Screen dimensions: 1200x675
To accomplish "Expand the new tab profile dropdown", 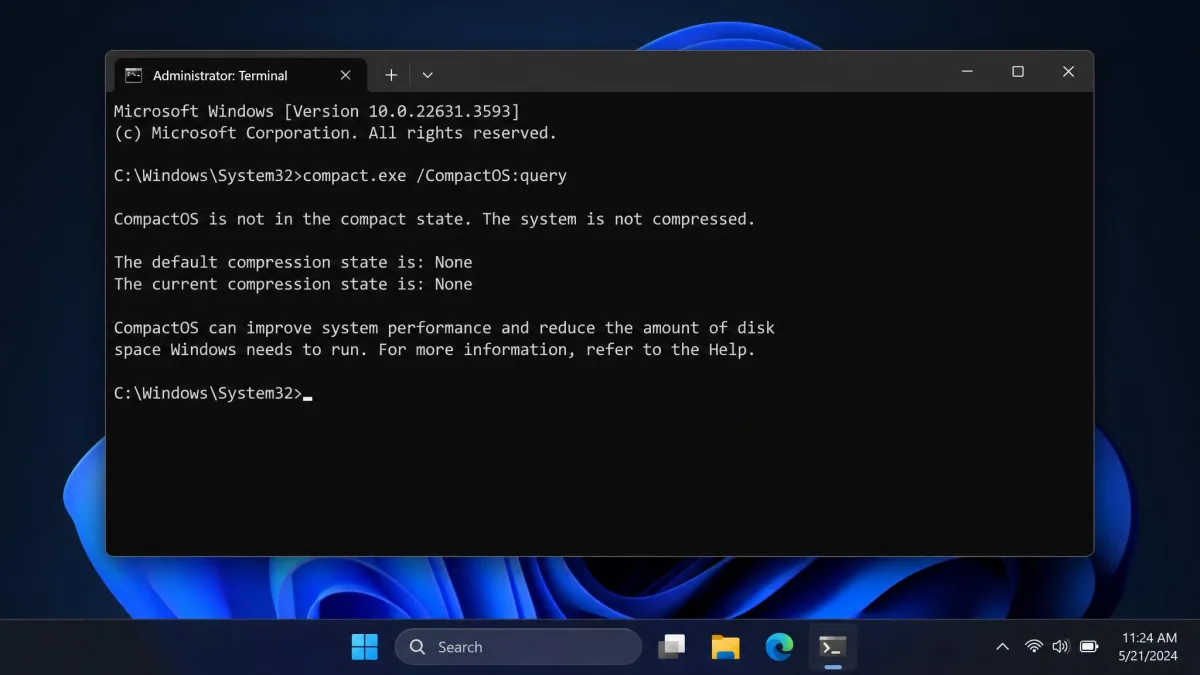I will [x=427, y=75].
